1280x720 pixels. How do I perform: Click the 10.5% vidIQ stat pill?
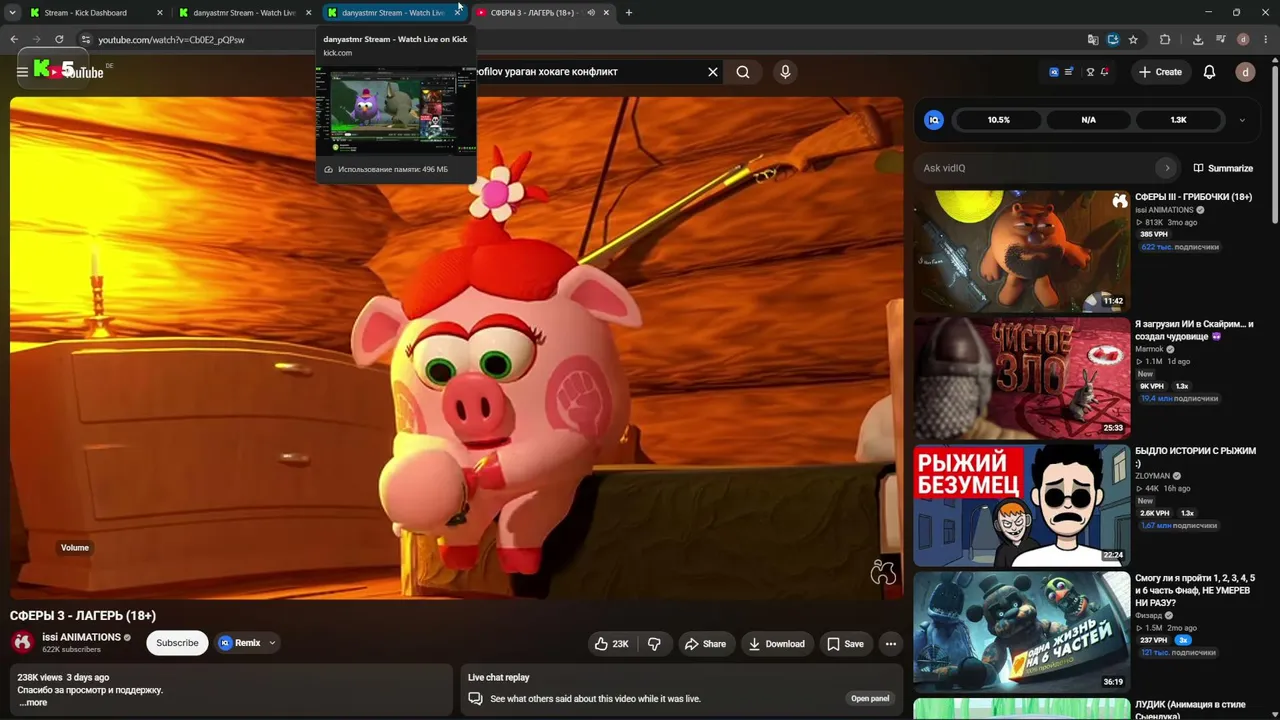(999, 120)
